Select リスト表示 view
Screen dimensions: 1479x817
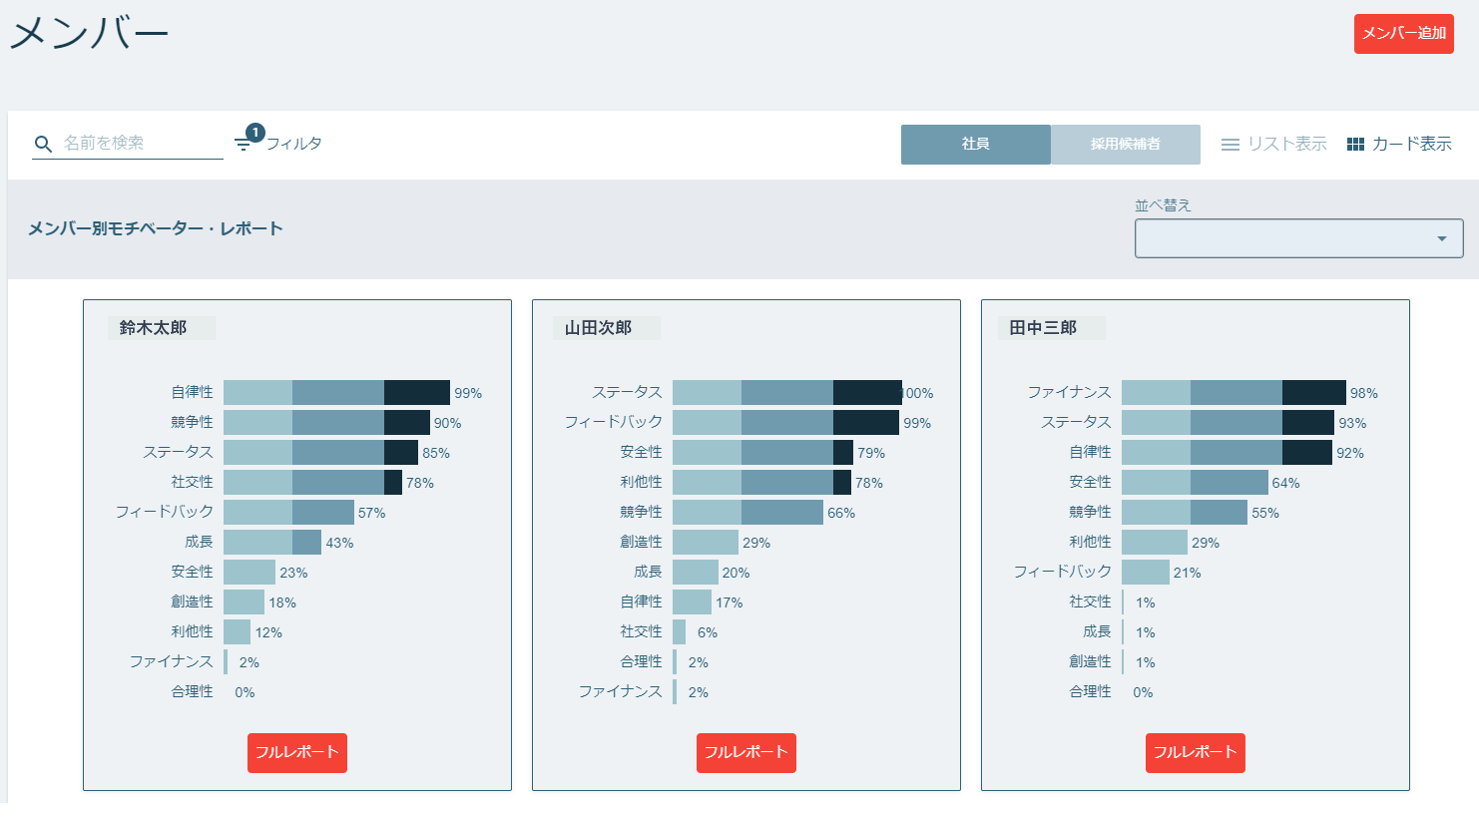pyautogui.click(x=1274, y=144)
